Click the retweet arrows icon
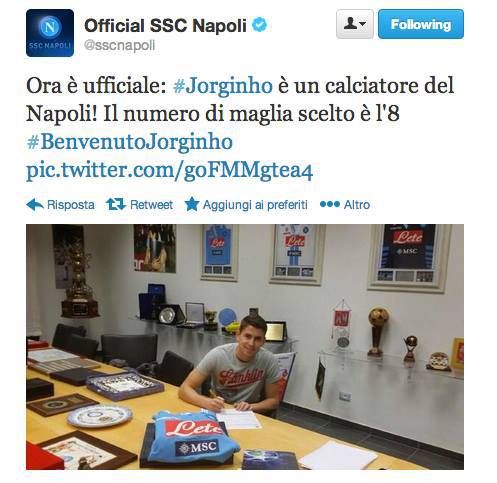This screenshot has width=497, height=483. (116, 204)
